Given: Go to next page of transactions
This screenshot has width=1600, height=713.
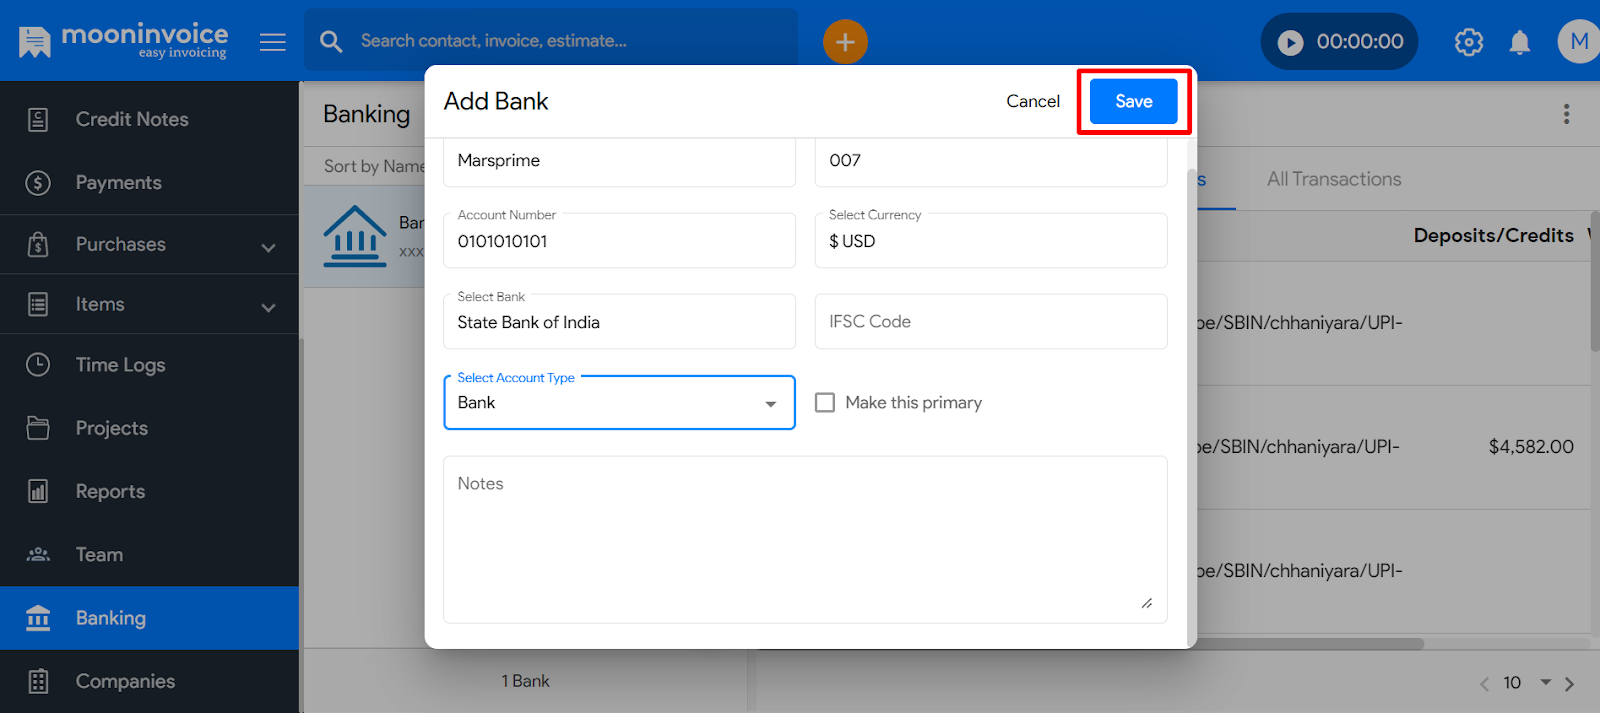Looking at the screenshot, I should [1569, 684].
